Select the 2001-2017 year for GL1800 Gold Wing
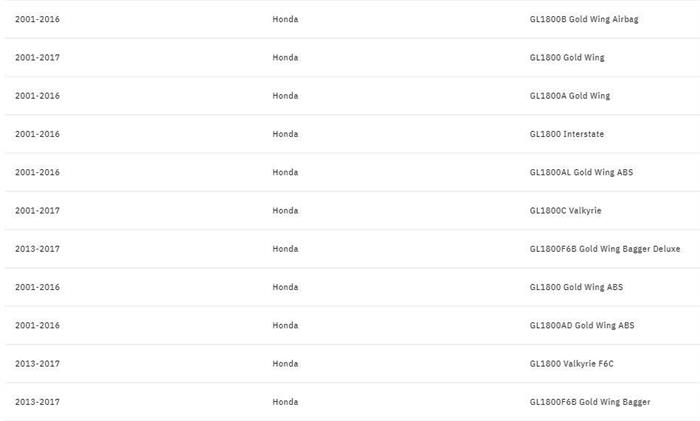 coord(37,58)
